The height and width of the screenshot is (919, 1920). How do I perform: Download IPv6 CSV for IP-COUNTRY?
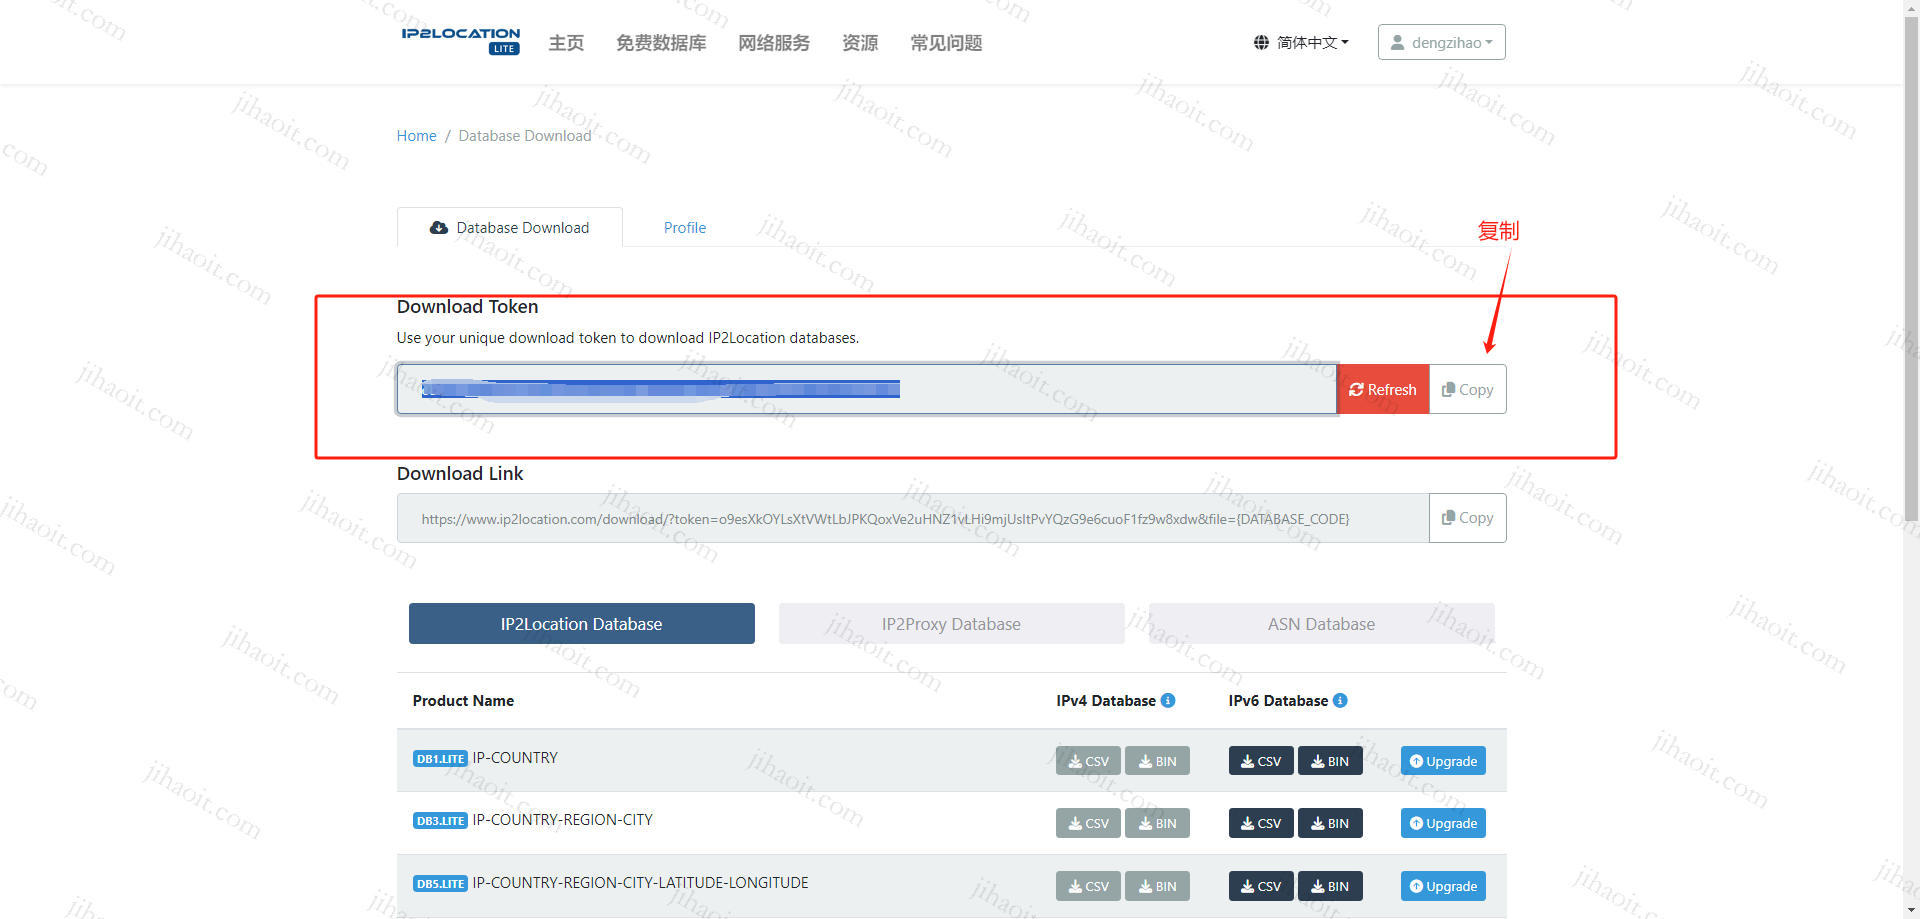(x=1261, y=761)
